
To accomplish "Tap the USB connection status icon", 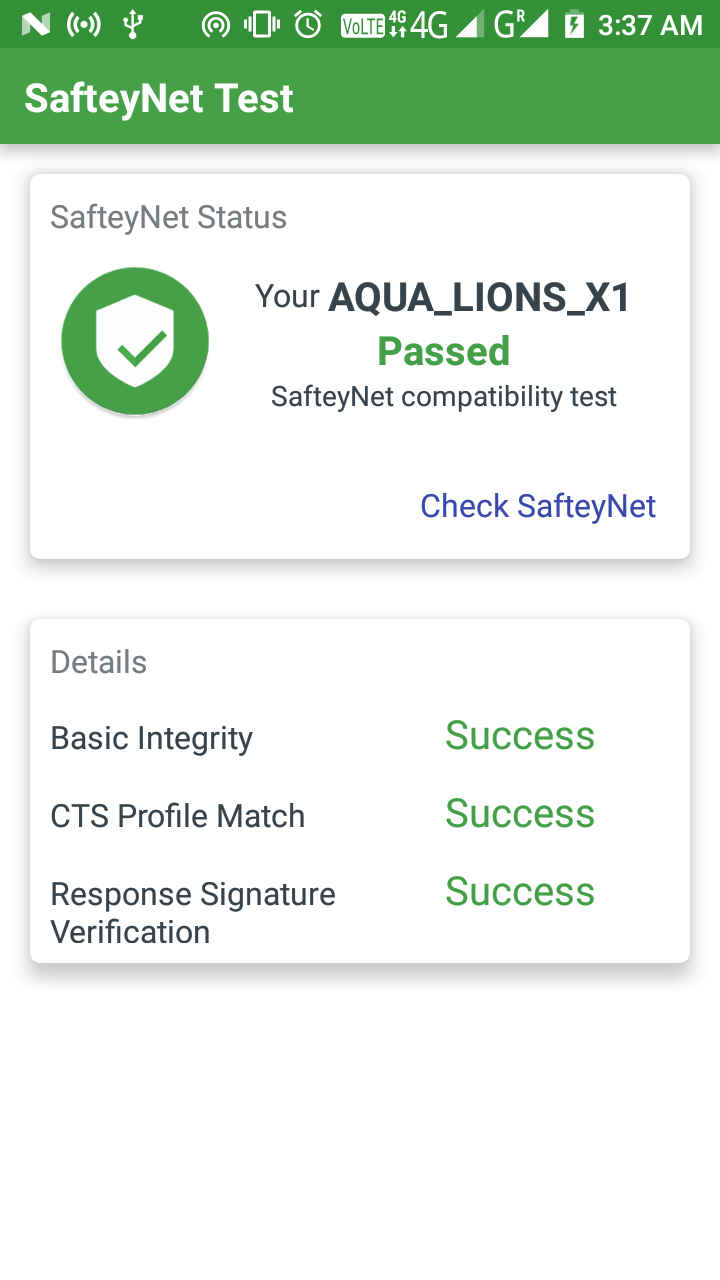I will pos(131,24).
